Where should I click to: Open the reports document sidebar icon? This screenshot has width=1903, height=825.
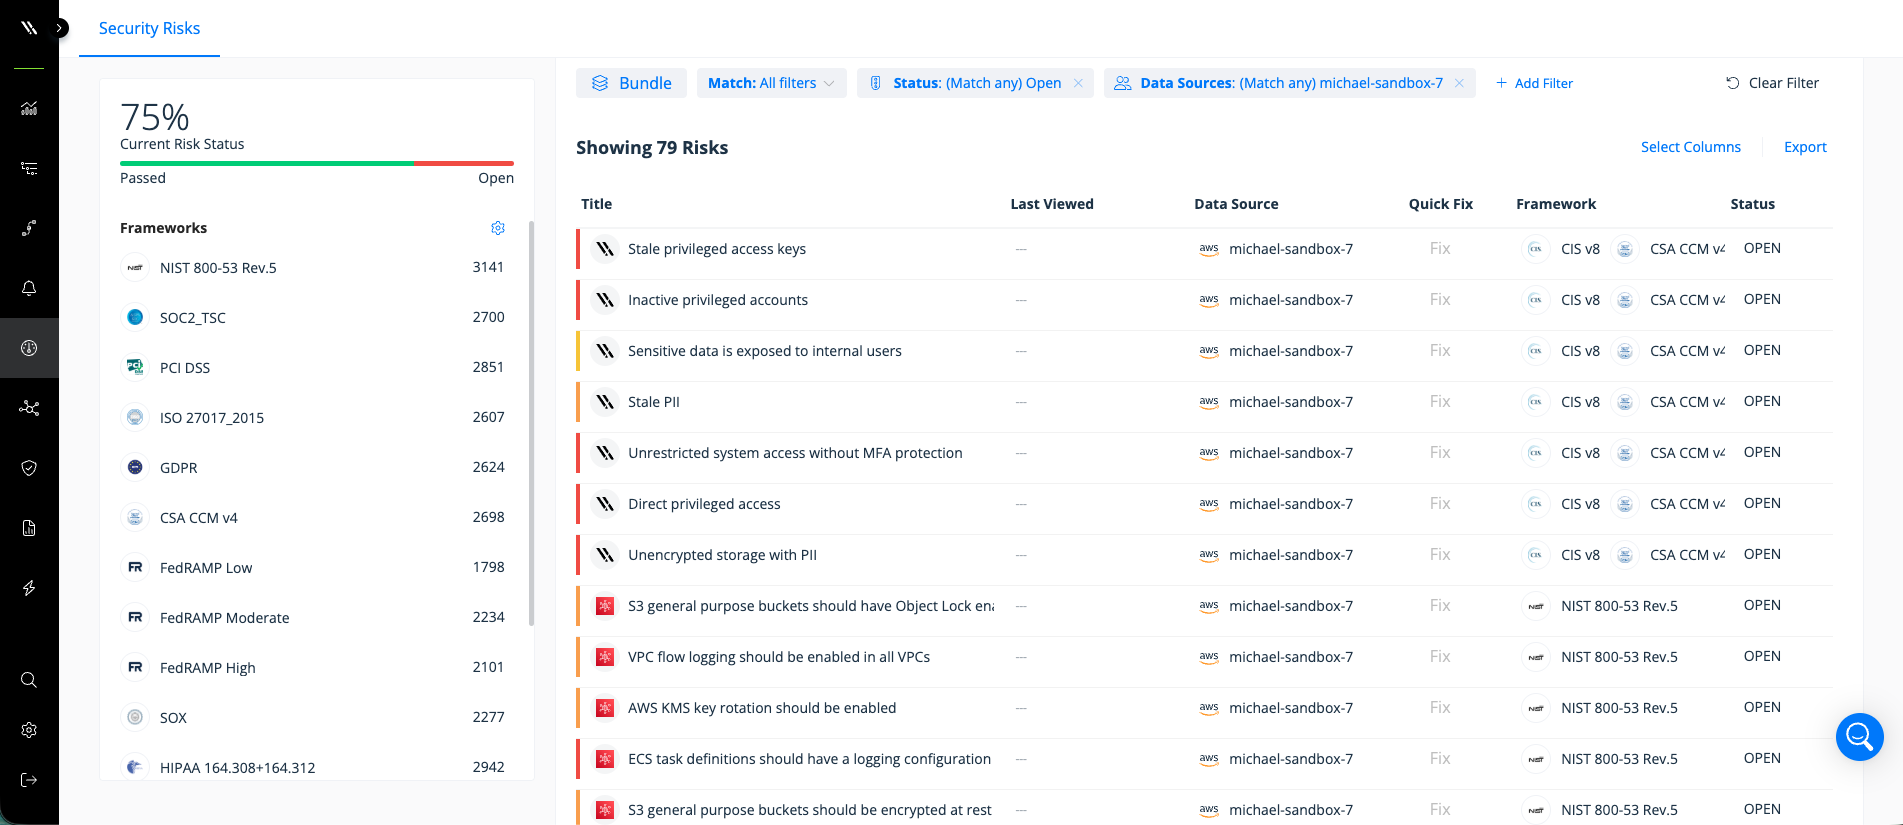(x=29, y=528)
